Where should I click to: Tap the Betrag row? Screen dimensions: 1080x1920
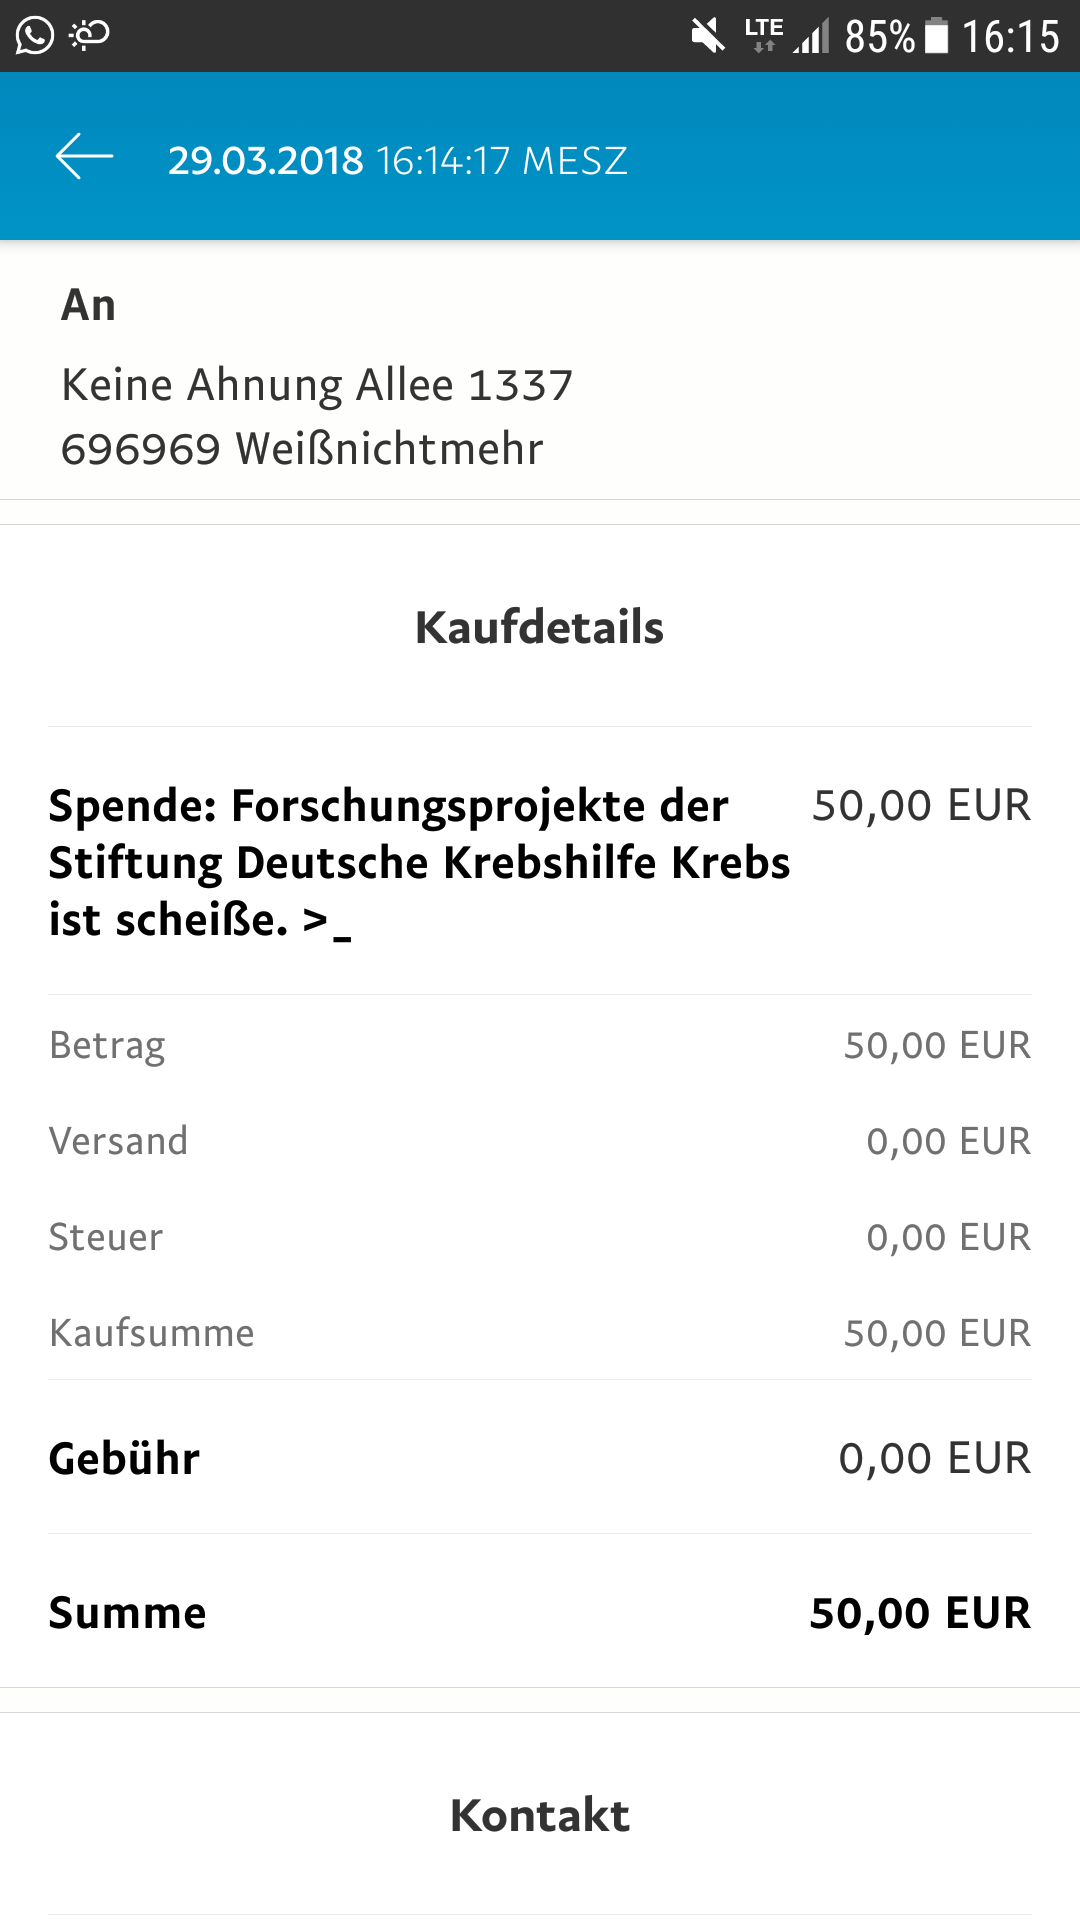point(540,1045)
